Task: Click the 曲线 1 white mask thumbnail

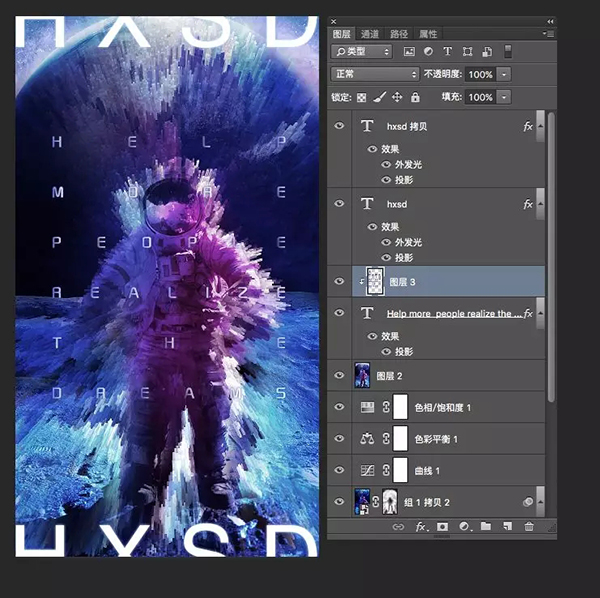Action: click(400, 470)
